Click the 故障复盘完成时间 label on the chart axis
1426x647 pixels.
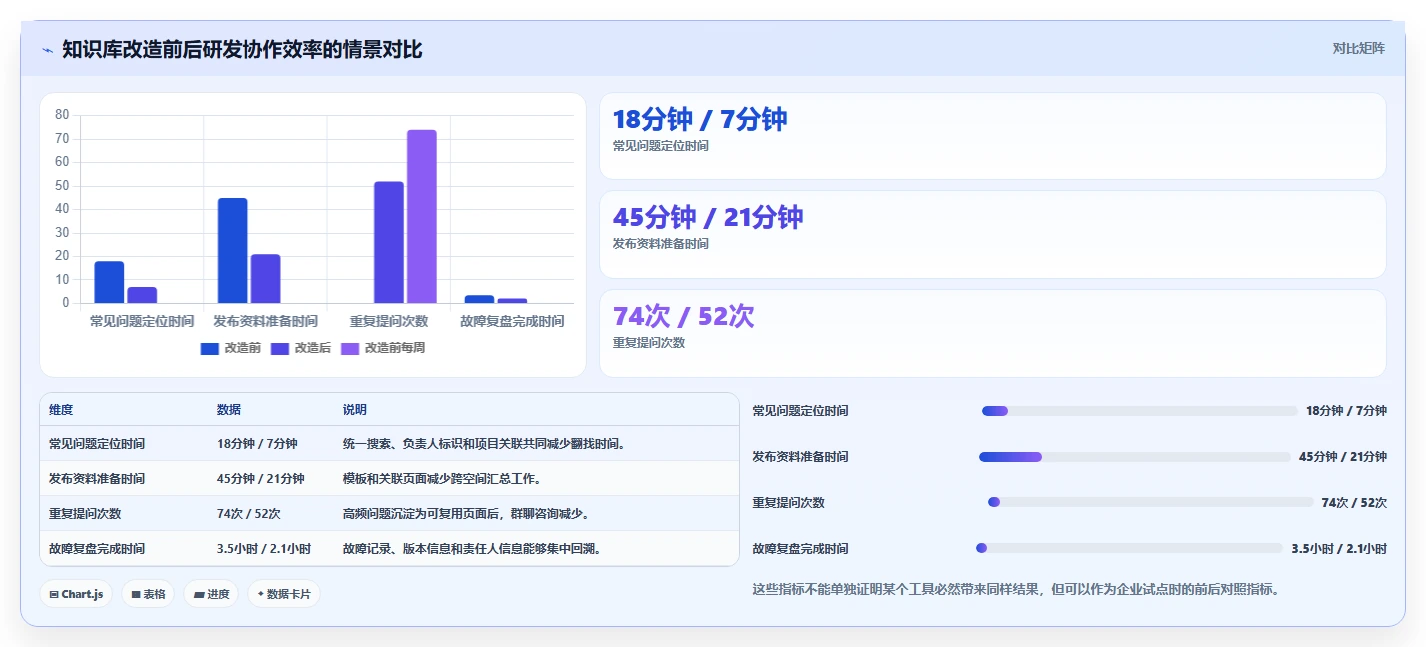click(x=512, y=322)
